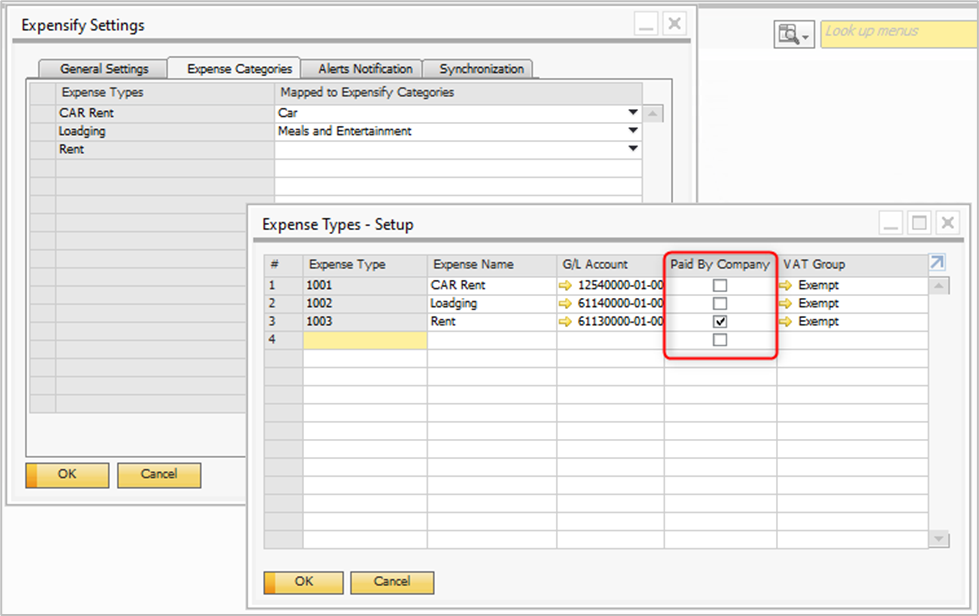Image resolution: width=979 pixels, height=616 pixels.
Task: Open the Synchronization tab
Action: [481, 69]
